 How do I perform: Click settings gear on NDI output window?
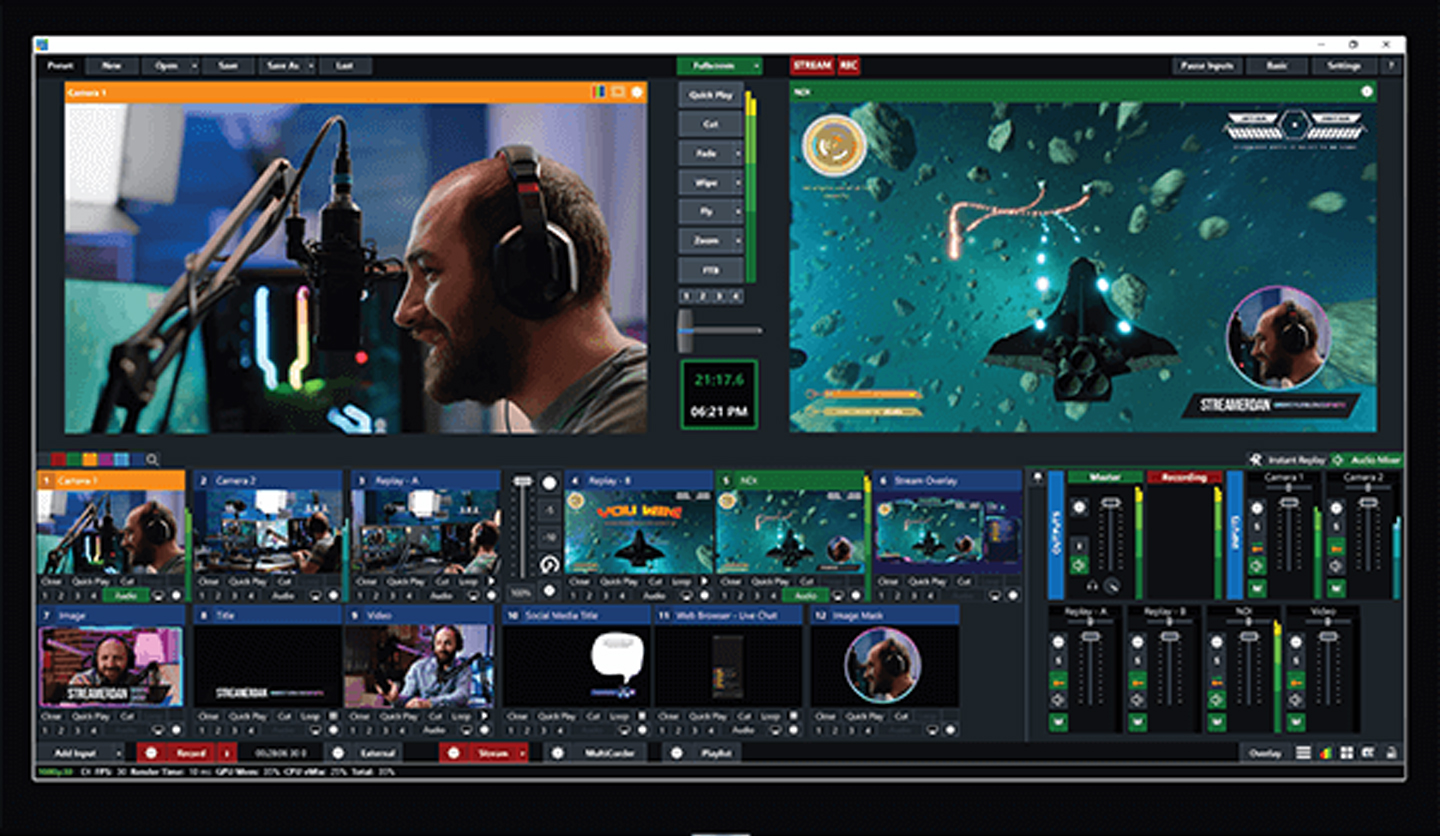pyautogui.click(x=1366, y=92)
